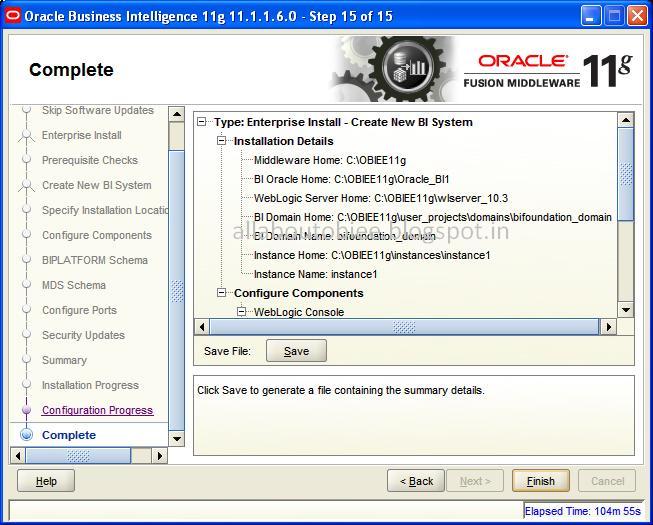Click summary tree scroll right arrow
Image resolution: width=653 pixels, height=525 pixels.
click(x=608, y=327)
